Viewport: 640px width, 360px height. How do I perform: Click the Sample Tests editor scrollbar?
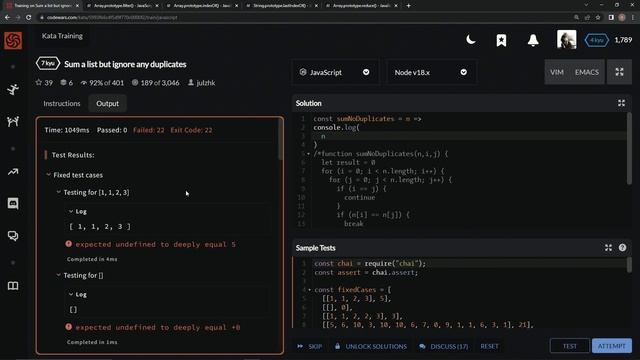pyautogui.click(x=629, y=265)
